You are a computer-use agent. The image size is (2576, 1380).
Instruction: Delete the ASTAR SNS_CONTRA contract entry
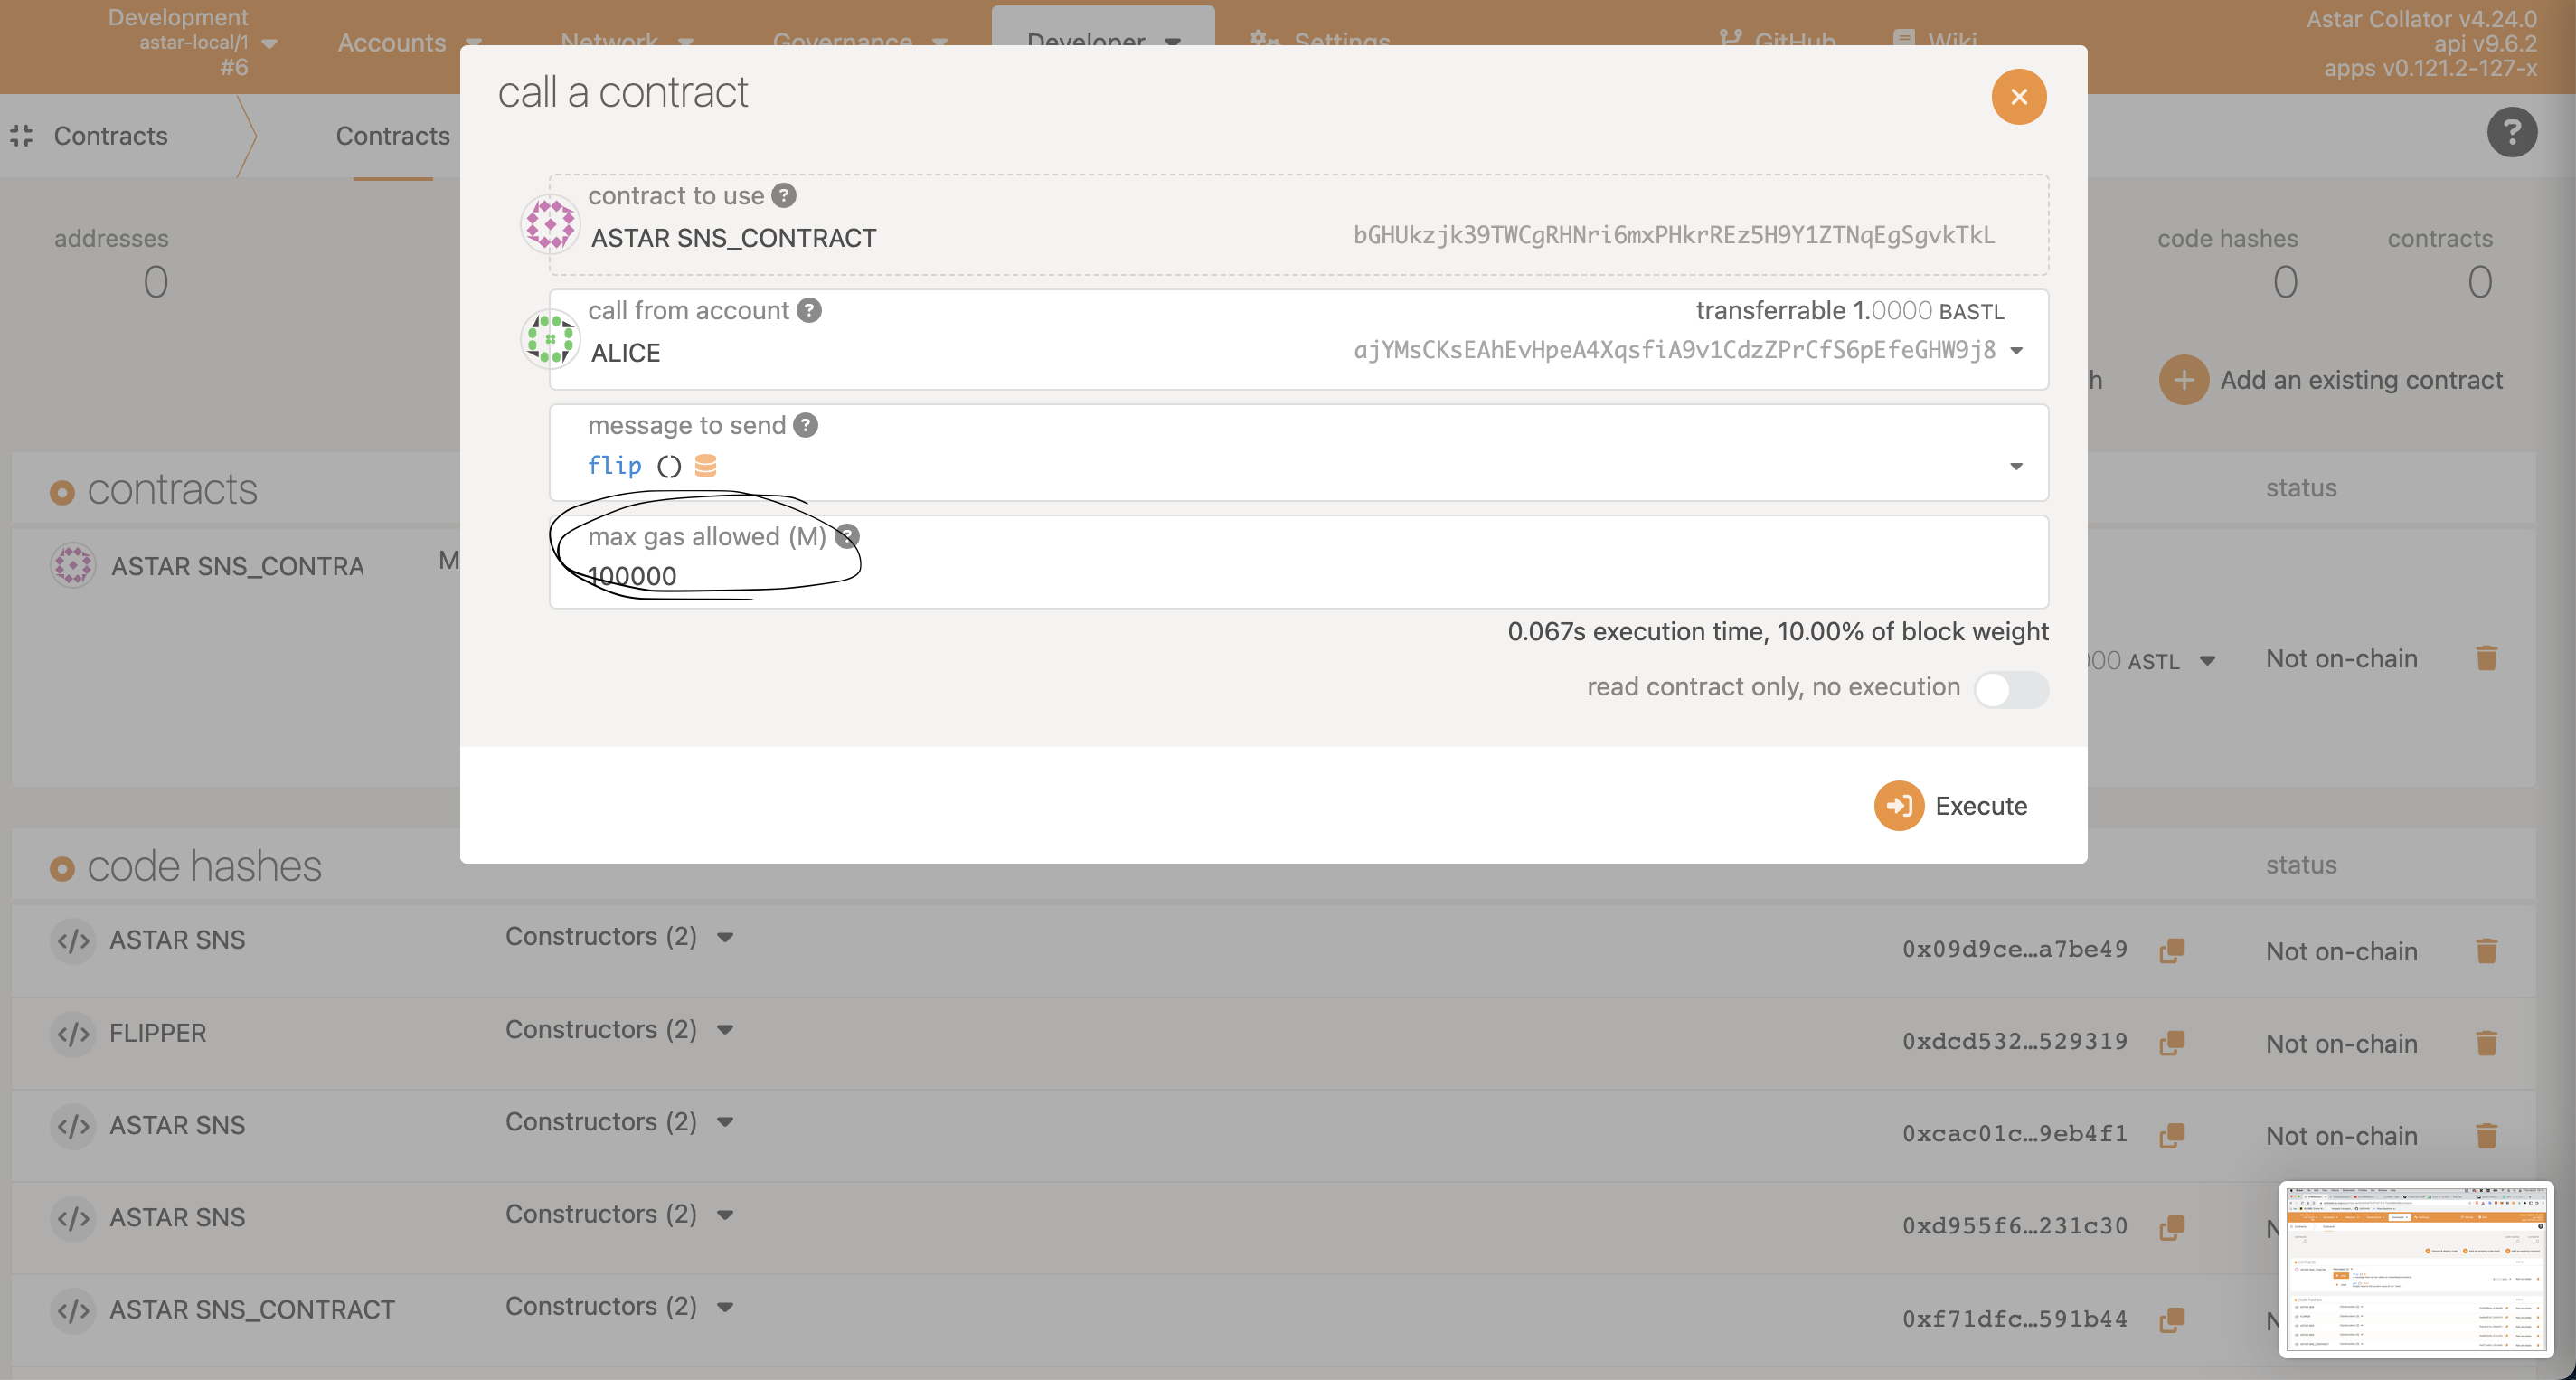pyautogui.click(x=2486, y=659)
